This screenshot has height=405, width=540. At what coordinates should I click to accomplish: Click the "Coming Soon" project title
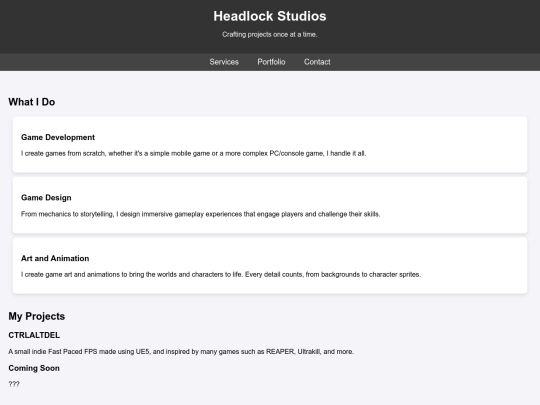pos(34,368)
